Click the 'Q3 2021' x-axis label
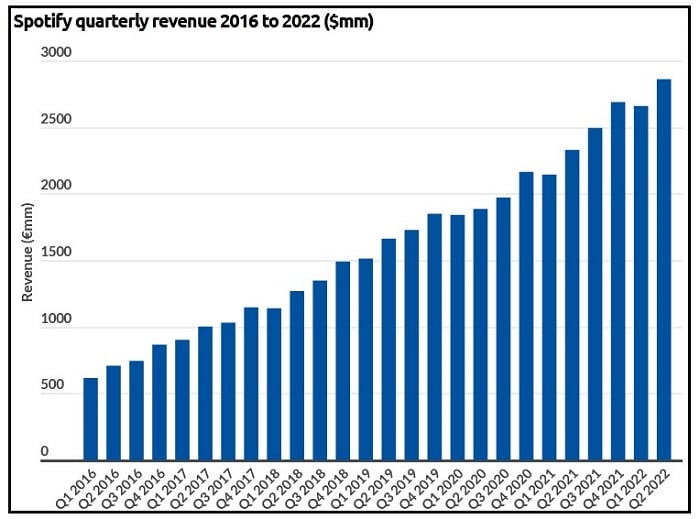This screenshot has width=700, height=519. [x=581, y=489]
